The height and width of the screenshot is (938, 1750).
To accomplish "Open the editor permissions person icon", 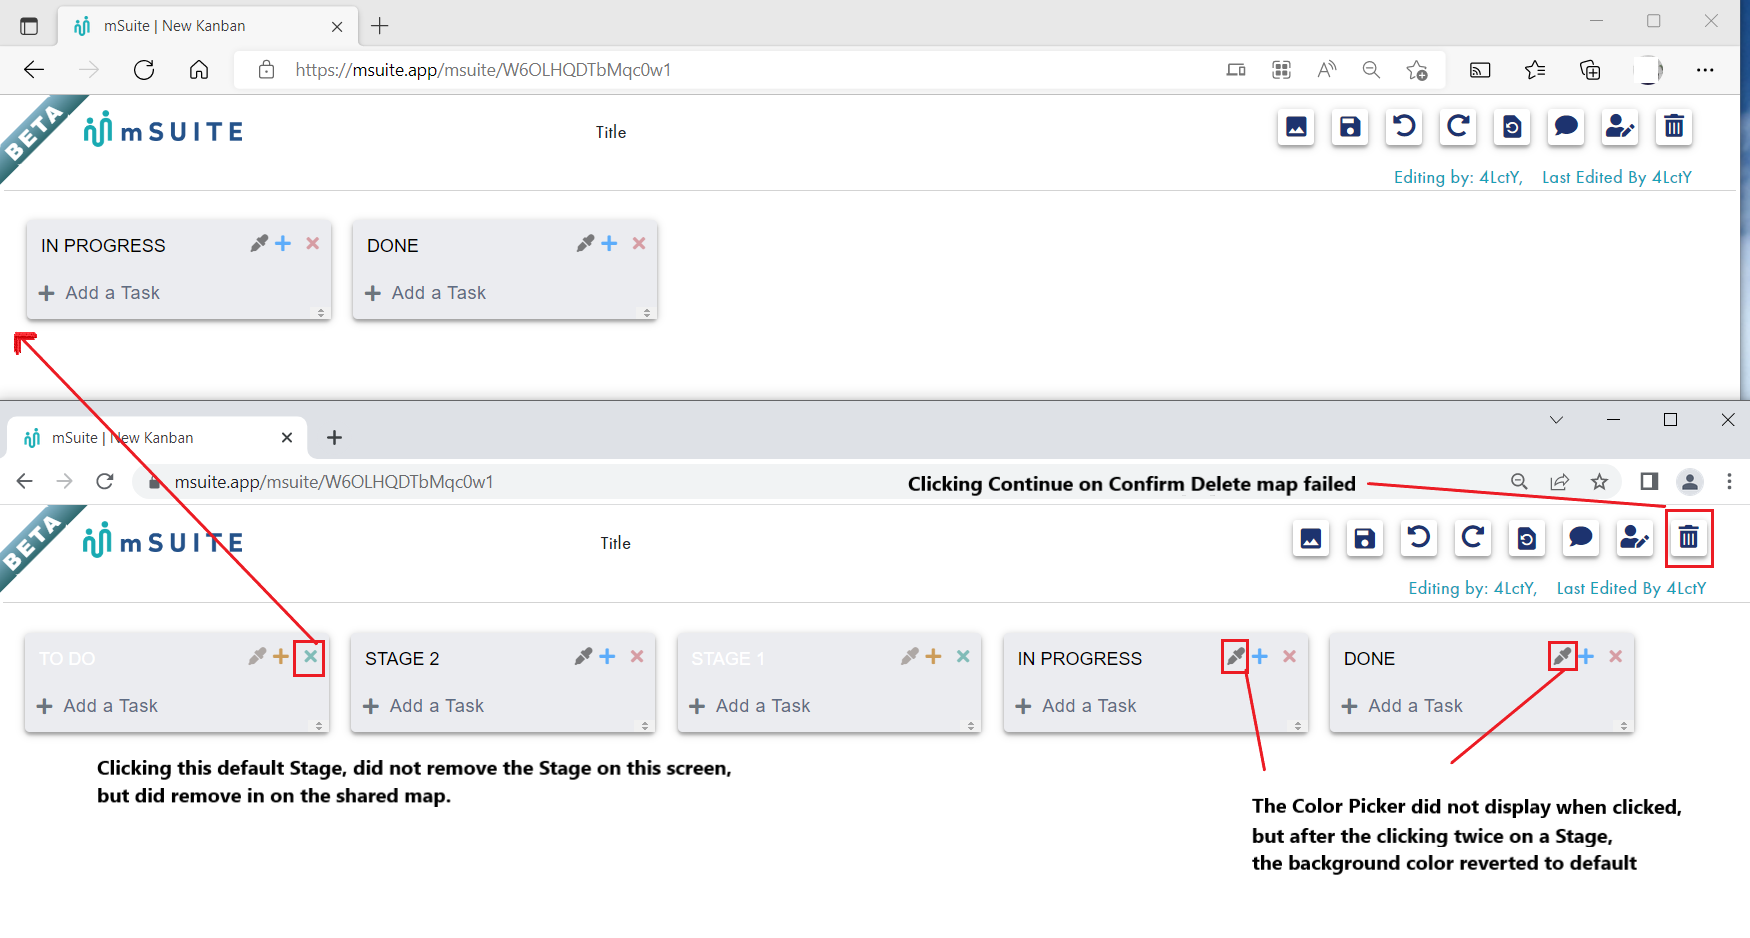I will [x=1635, y=538].
